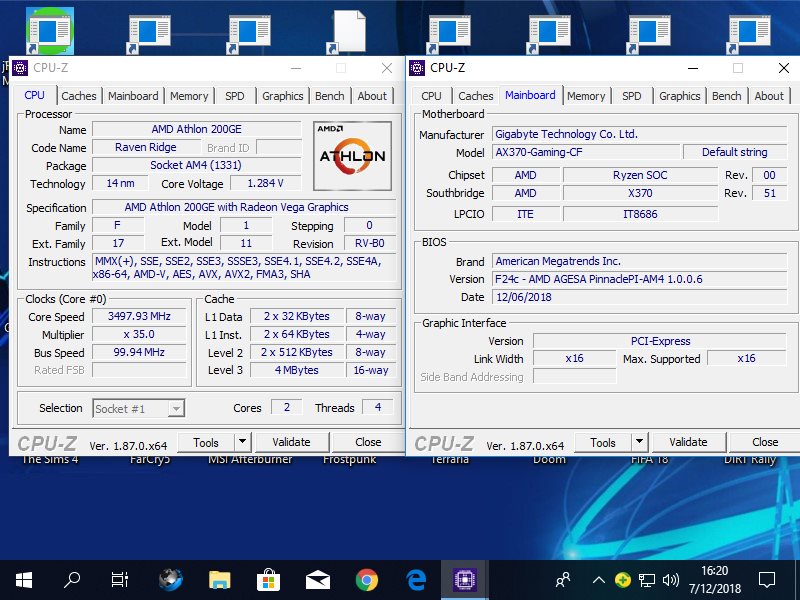Switch to Memory tab in left CPU-Z window
Viewport: 800px width, 600px height.
coord(189,96)
